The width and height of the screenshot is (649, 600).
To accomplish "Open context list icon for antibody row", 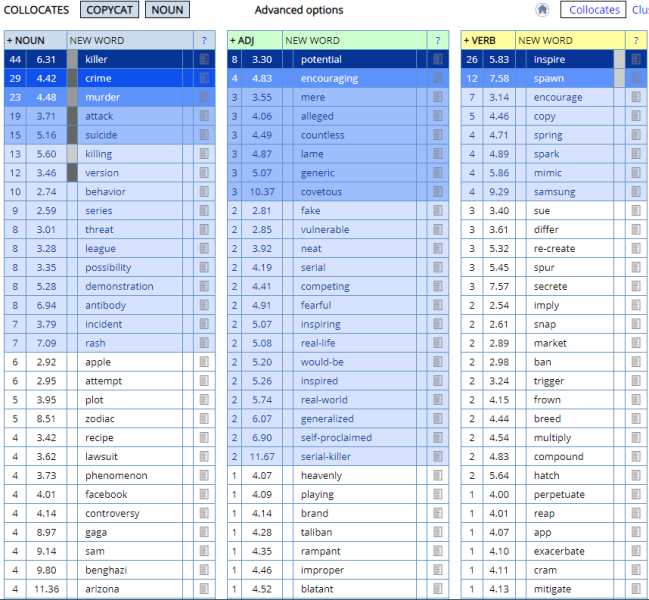I will click(x=204, y=305).
